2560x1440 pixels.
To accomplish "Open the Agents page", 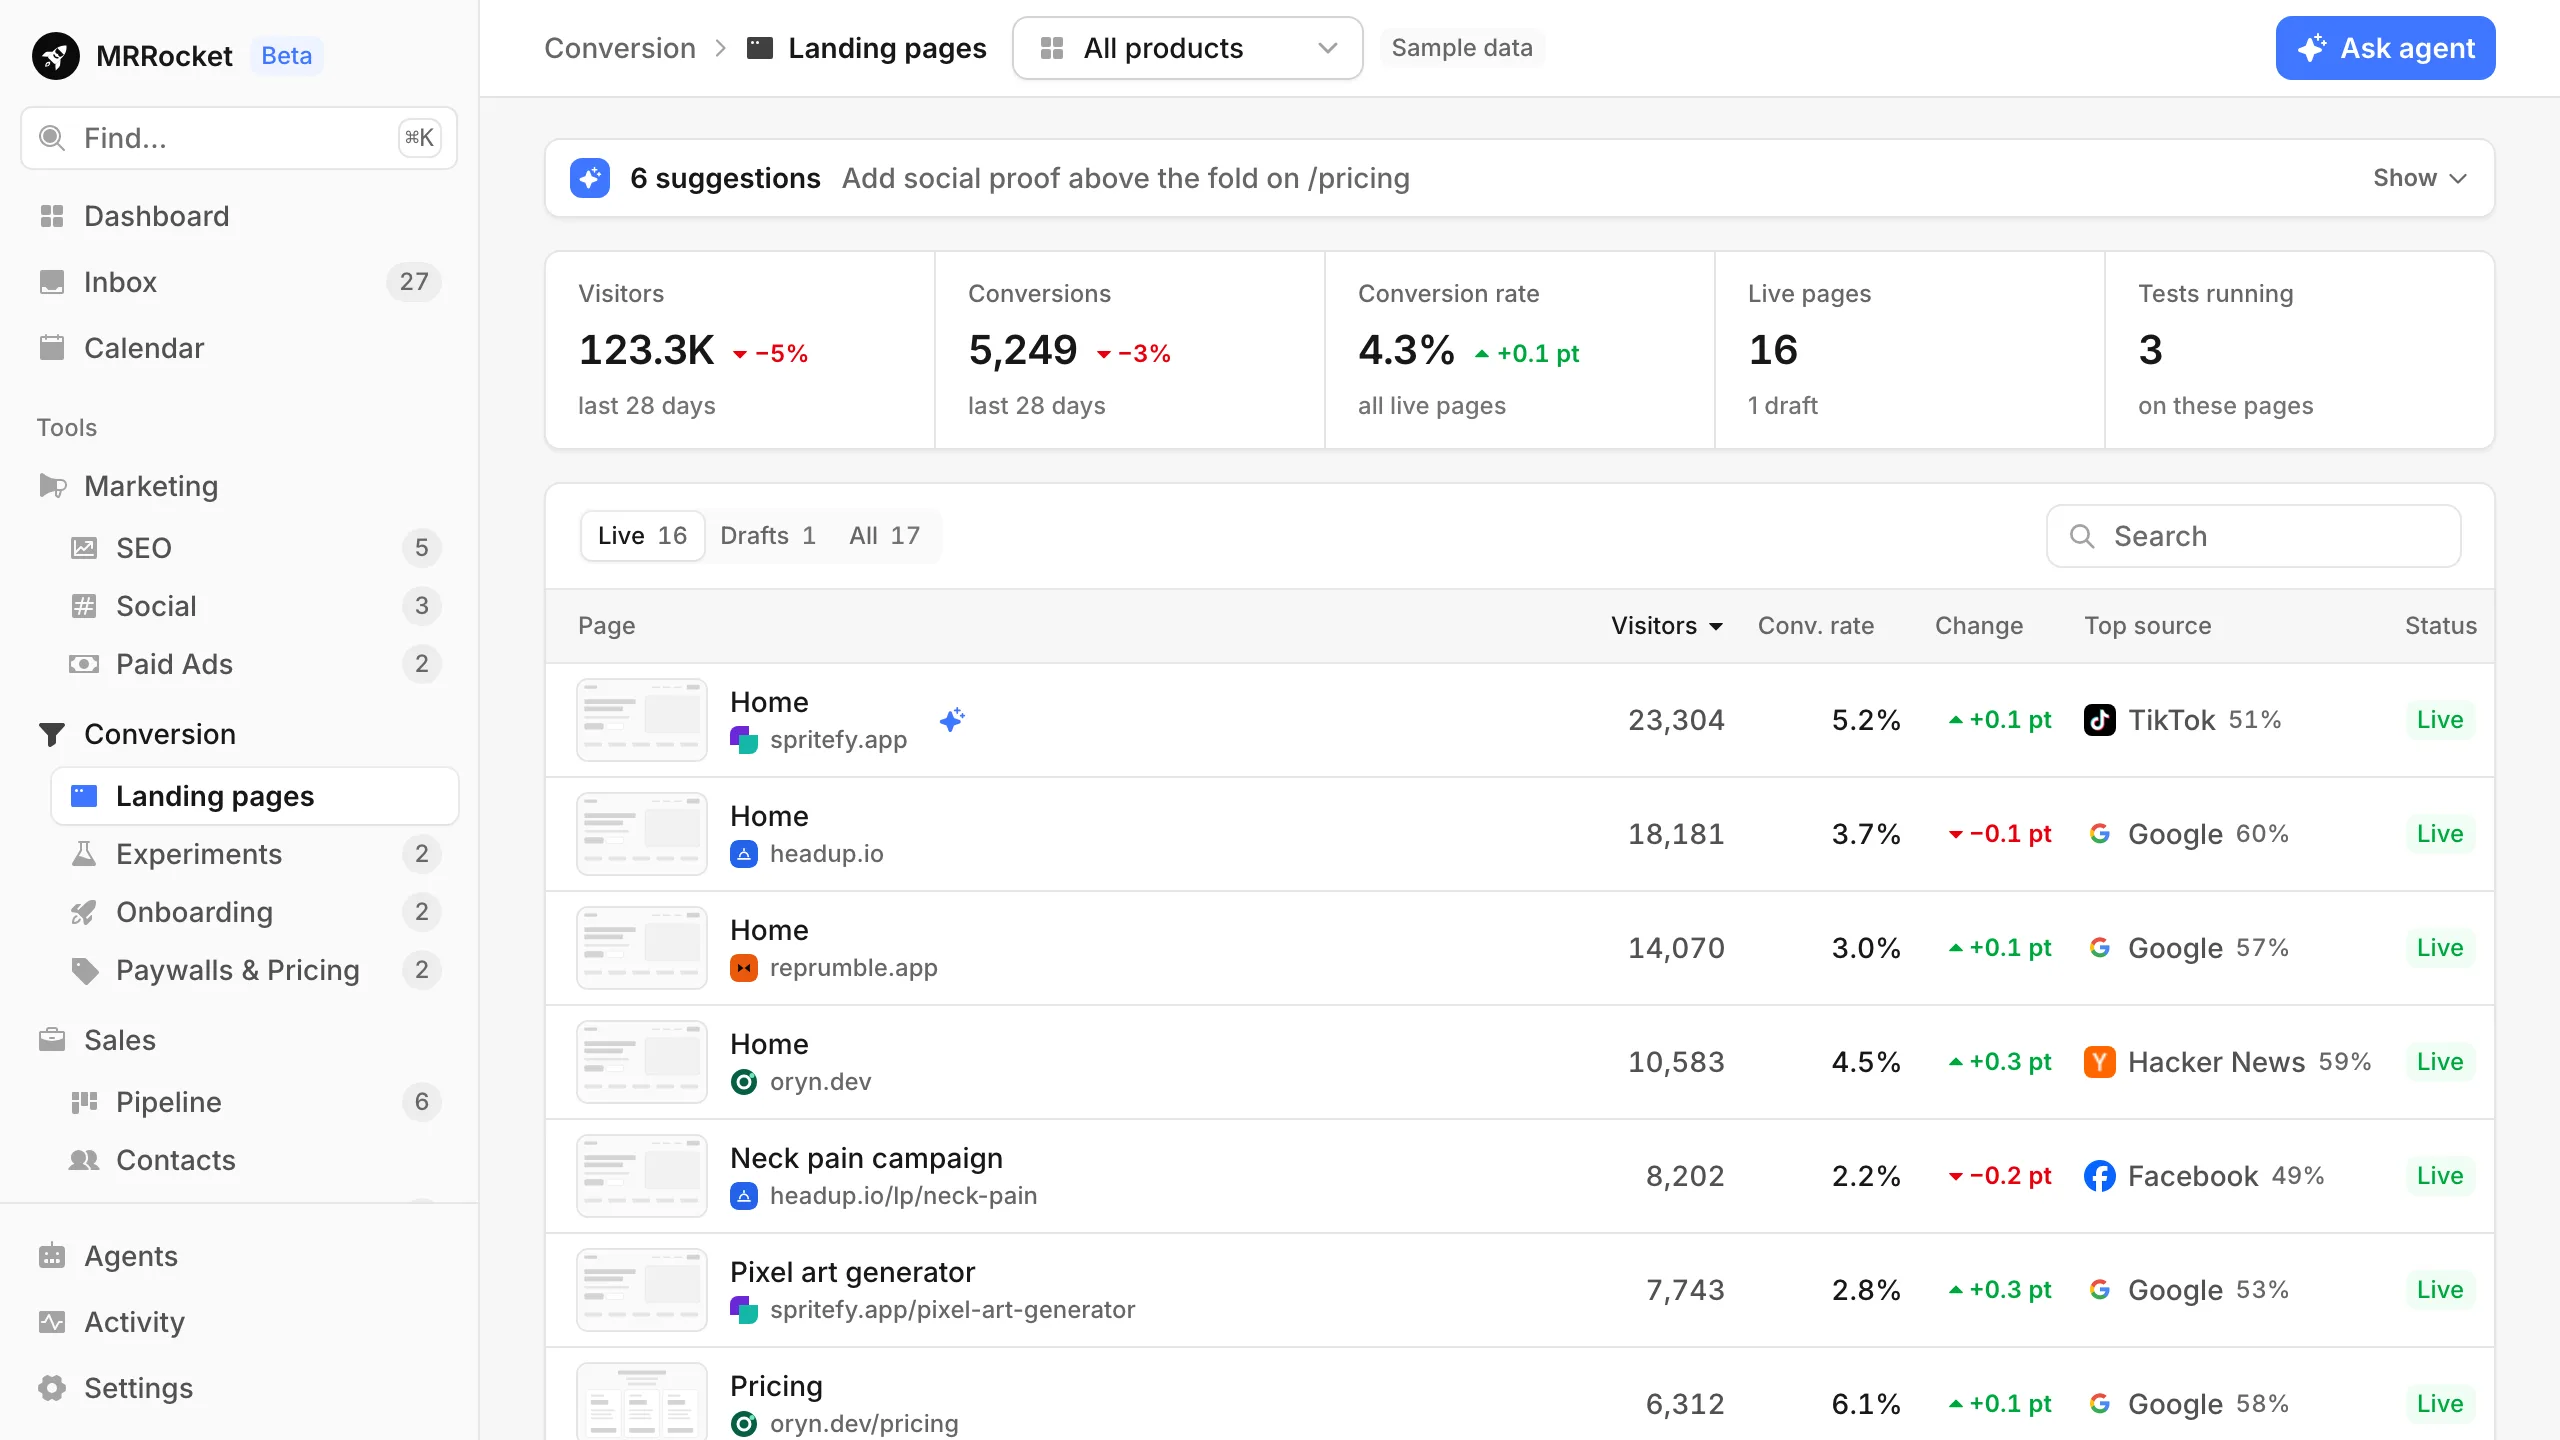I will point(239,1256).
